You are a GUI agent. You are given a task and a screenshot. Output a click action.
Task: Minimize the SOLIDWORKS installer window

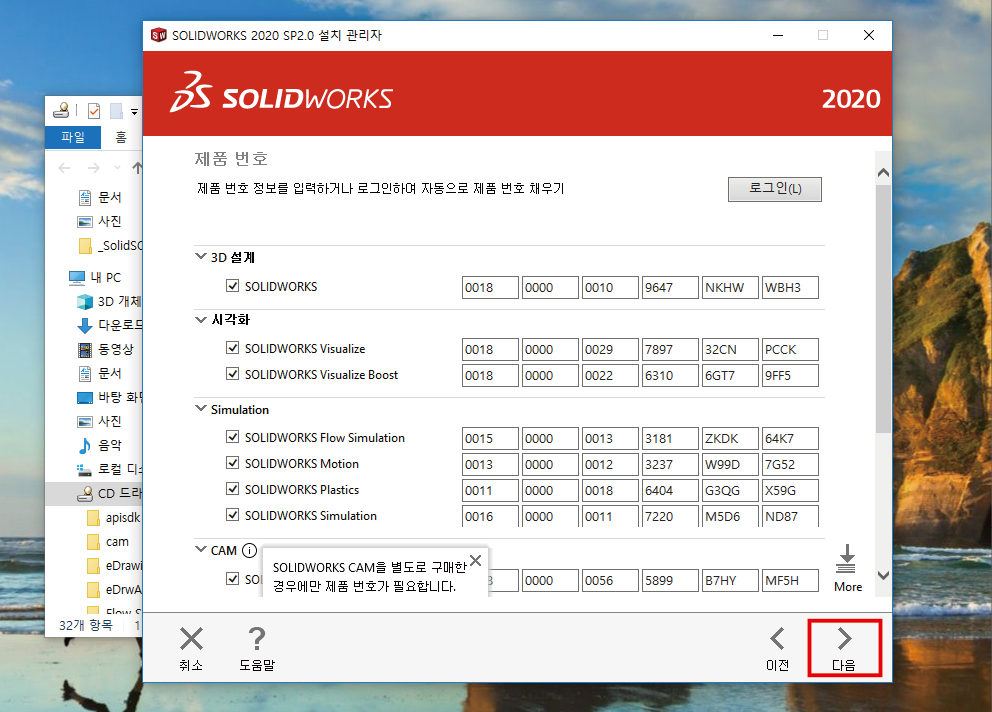[778, 35]
